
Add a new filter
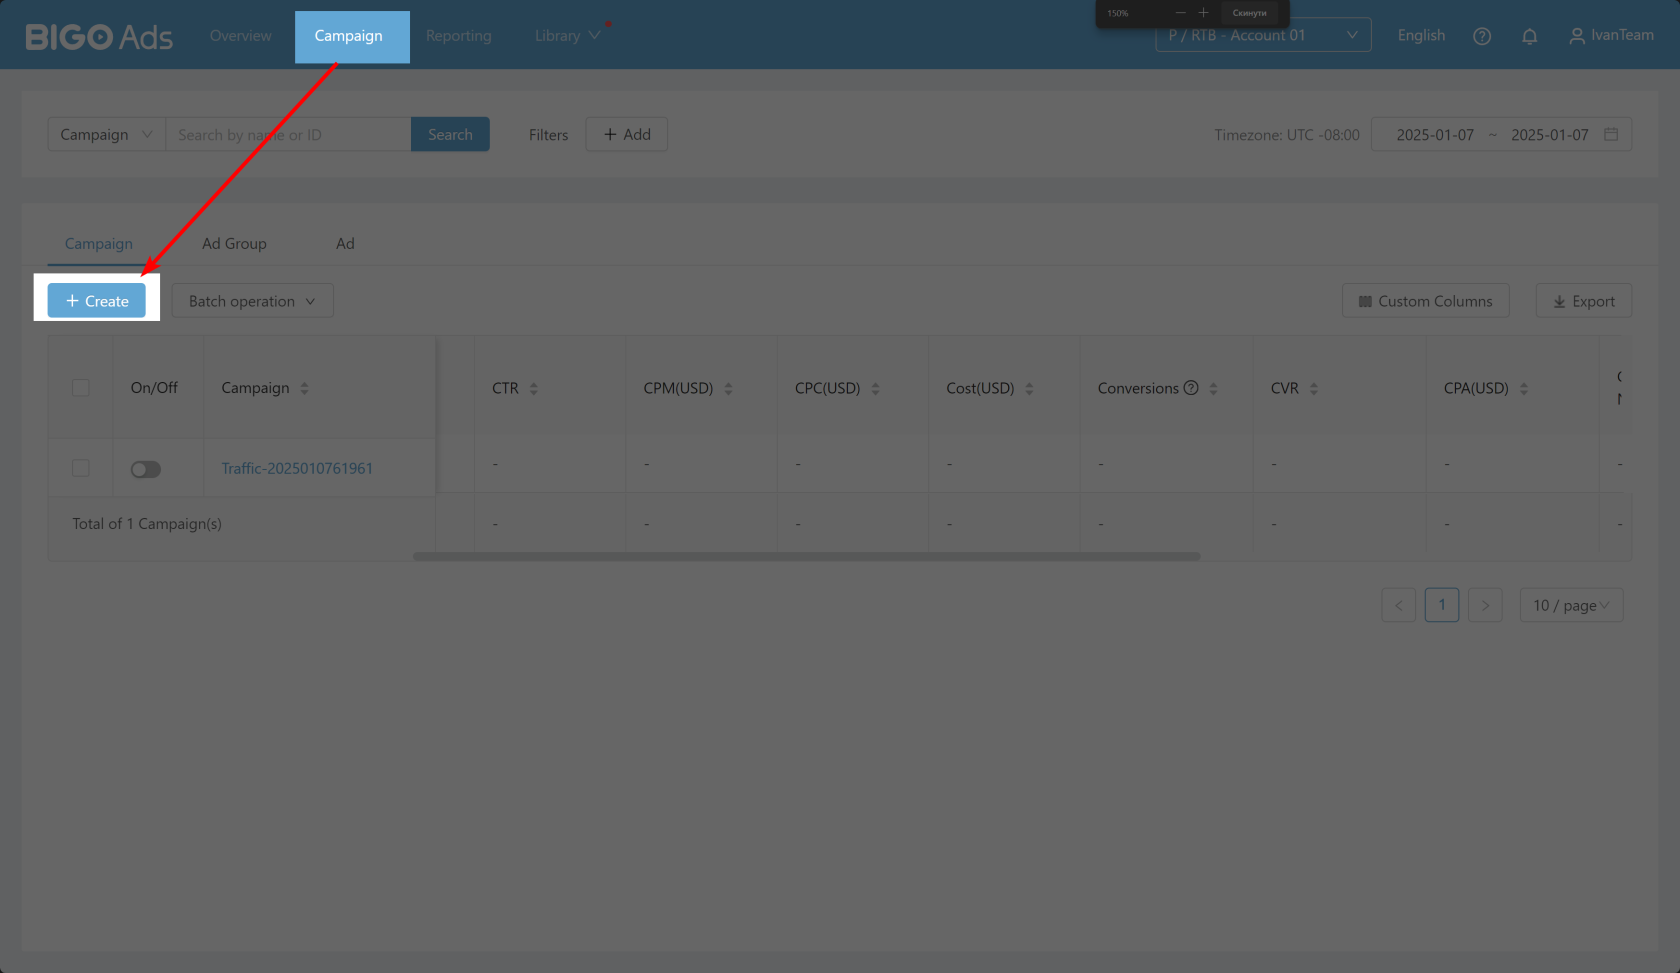click(627, 134)
